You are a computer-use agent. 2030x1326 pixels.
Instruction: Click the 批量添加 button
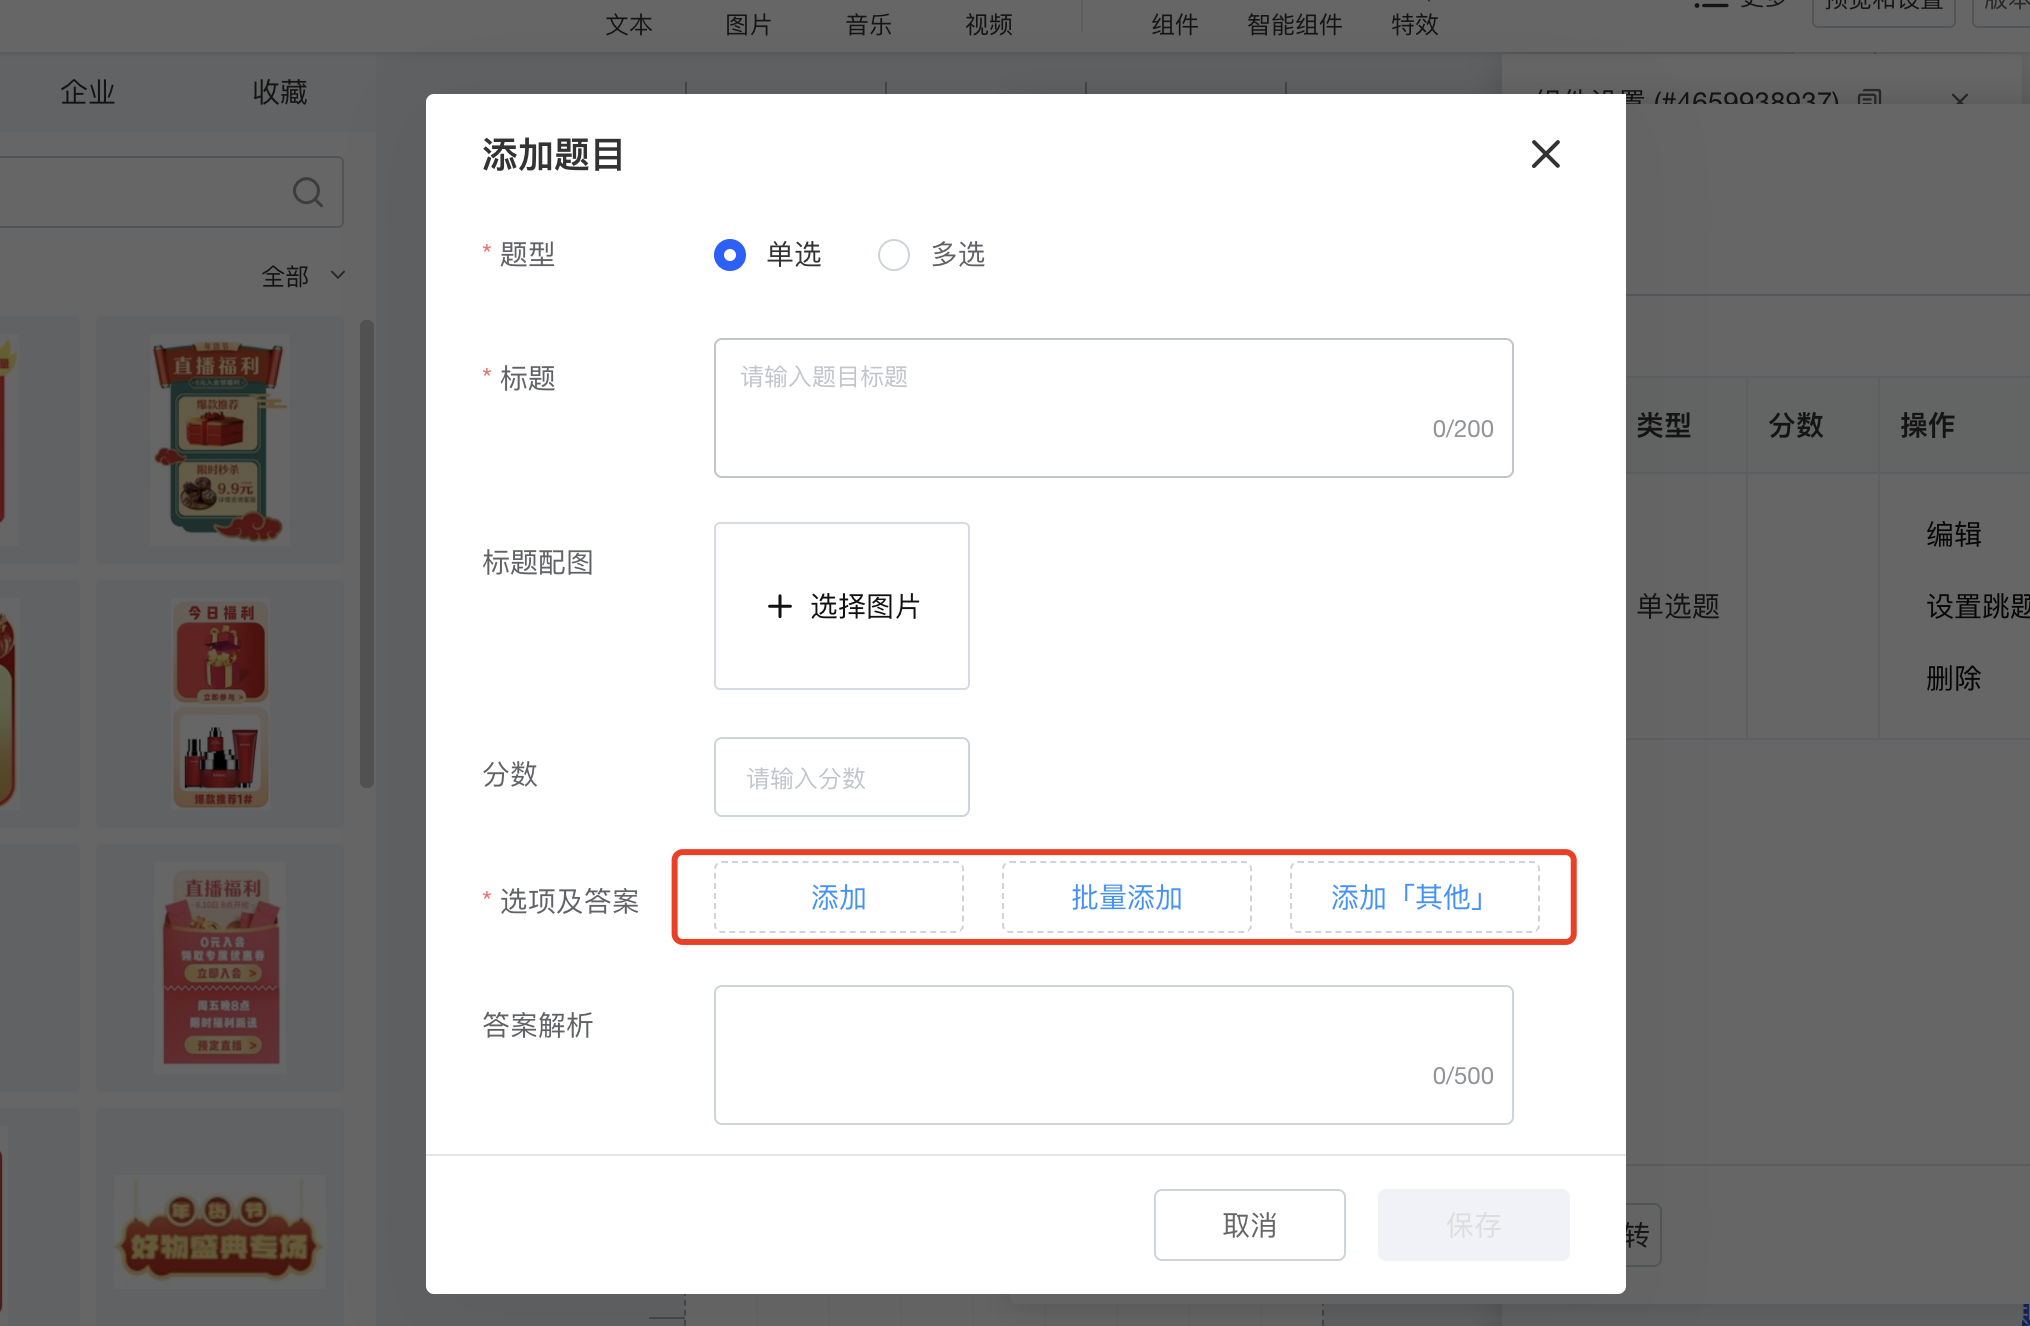1126,897
